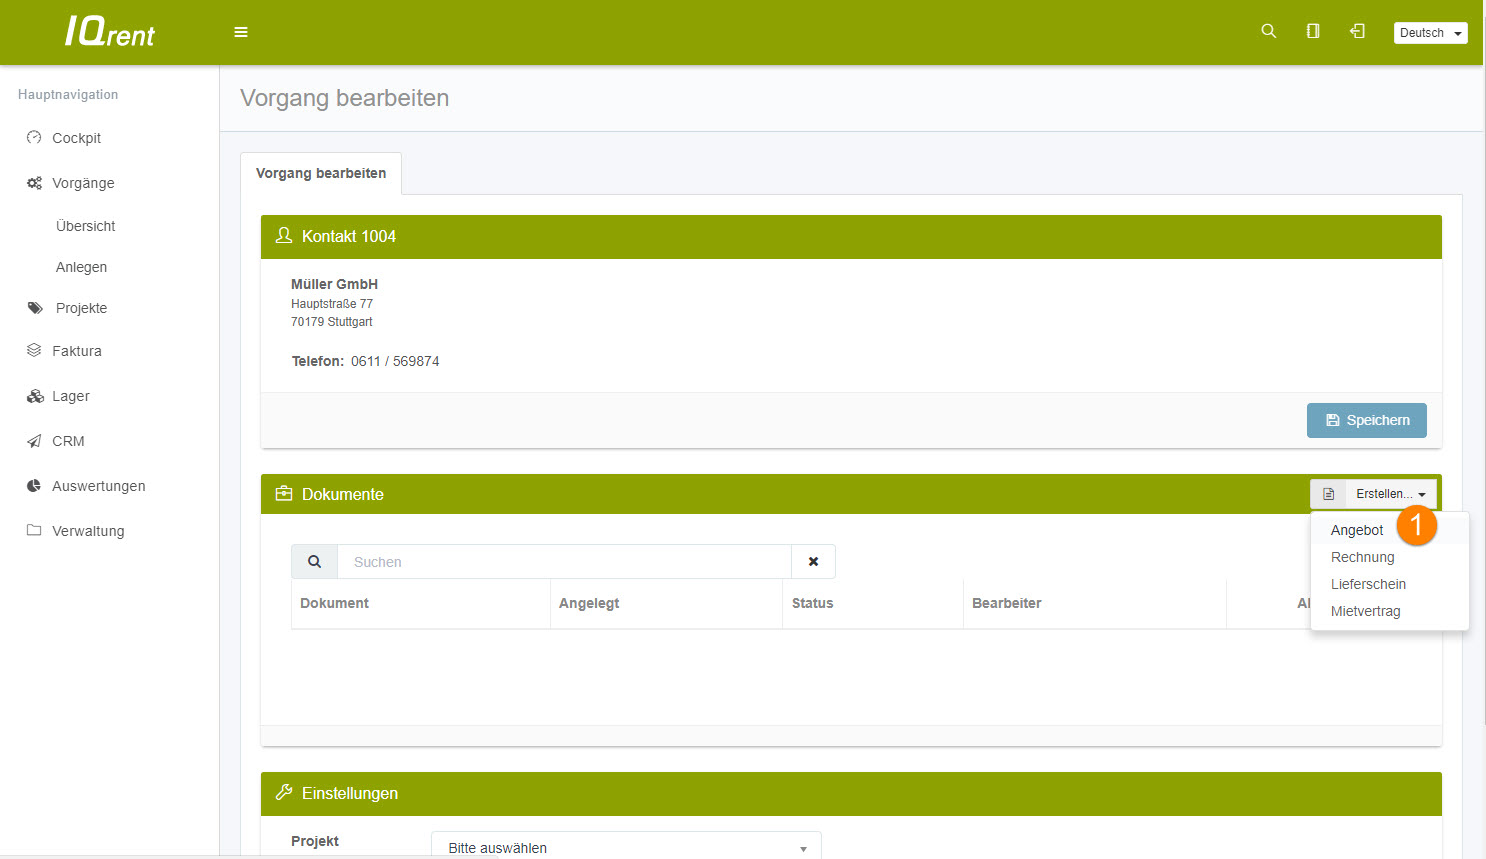Choose Mietvertrag from the dropdown menu
This screenshot has width=1486, height=859.
[1365, 611]
